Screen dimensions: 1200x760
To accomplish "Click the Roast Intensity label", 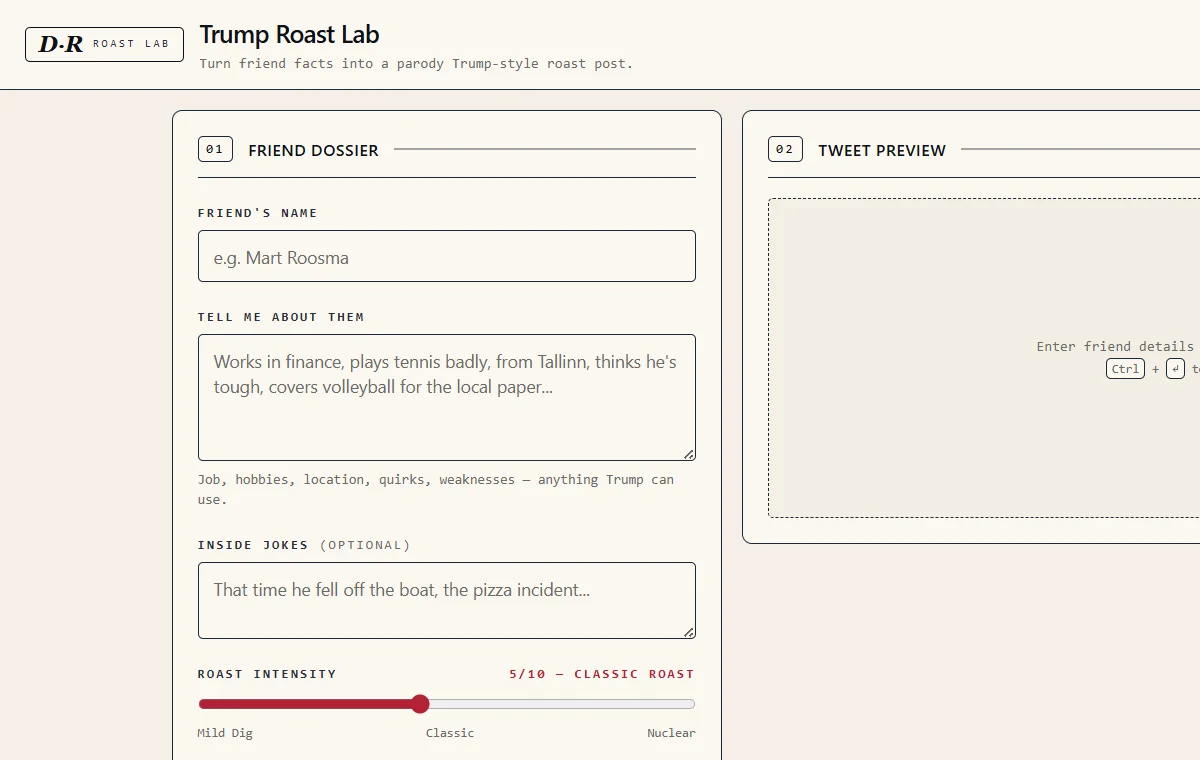I will click(267, 674).
